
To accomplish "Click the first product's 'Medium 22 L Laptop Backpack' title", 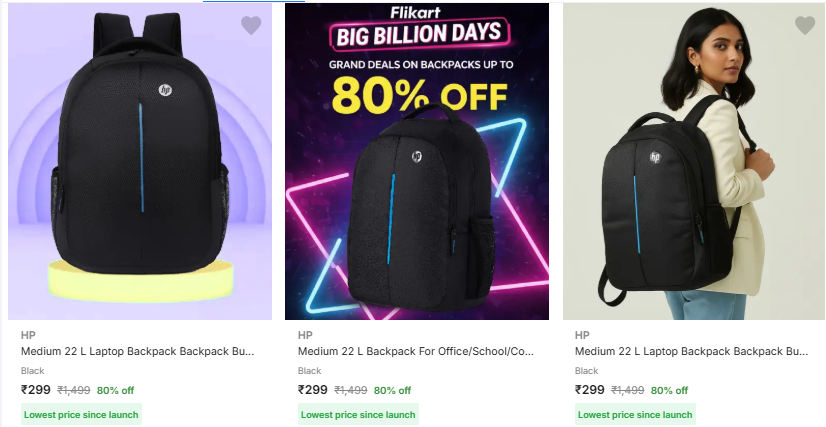I will pyautogui.click(x=138, y=352).
